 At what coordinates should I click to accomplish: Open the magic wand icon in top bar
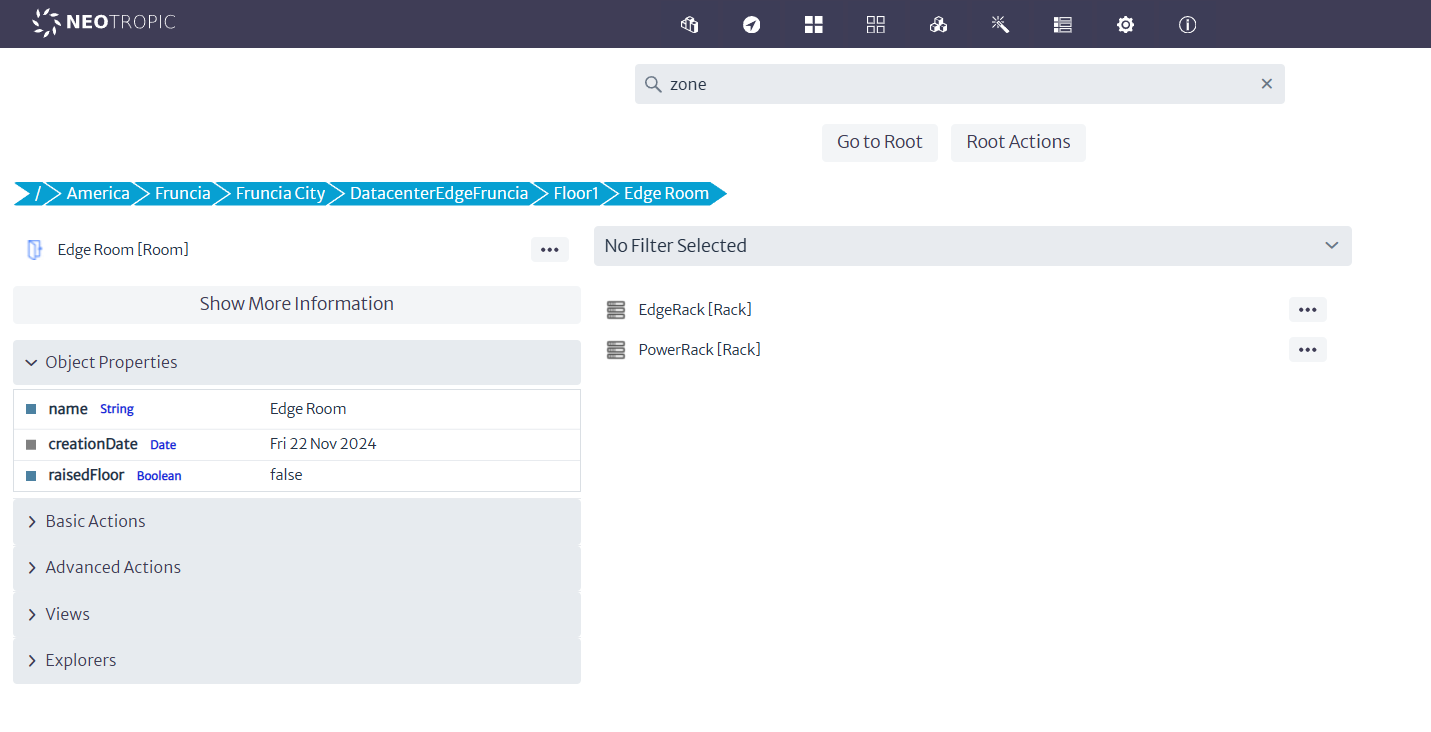click(1000, 25)
